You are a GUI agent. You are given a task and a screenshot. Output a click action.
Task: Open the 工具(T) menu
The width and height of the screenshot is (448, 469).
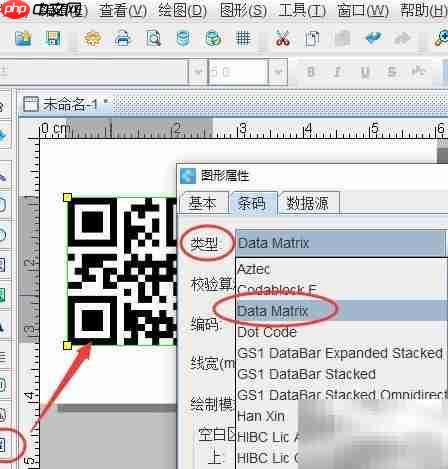302,11
